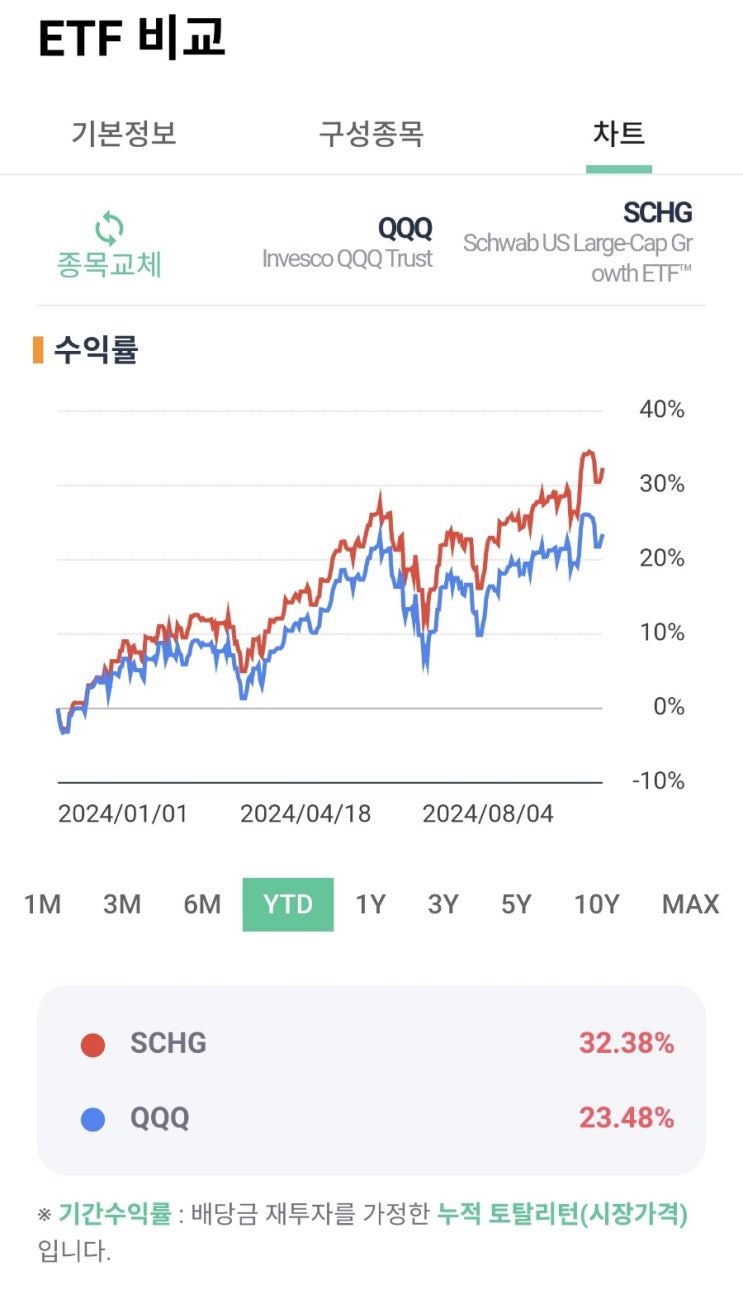Click the blue QQQ legend dot
Viewport: 743px width, 1304px height.
93,1119
